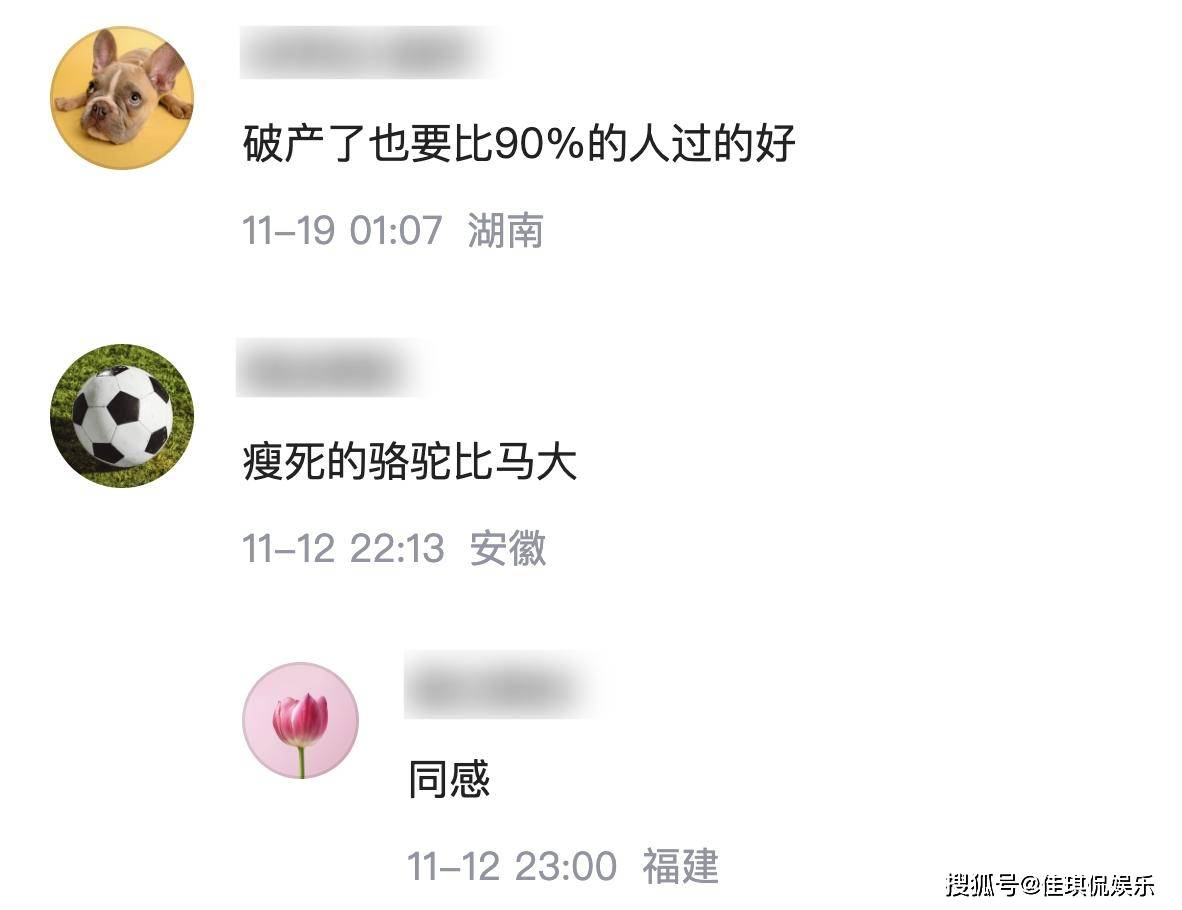1182x910 pixels.
Task: Open the pink tulip avatar profile
Action: pyautogui.click(x=301, y=720)
